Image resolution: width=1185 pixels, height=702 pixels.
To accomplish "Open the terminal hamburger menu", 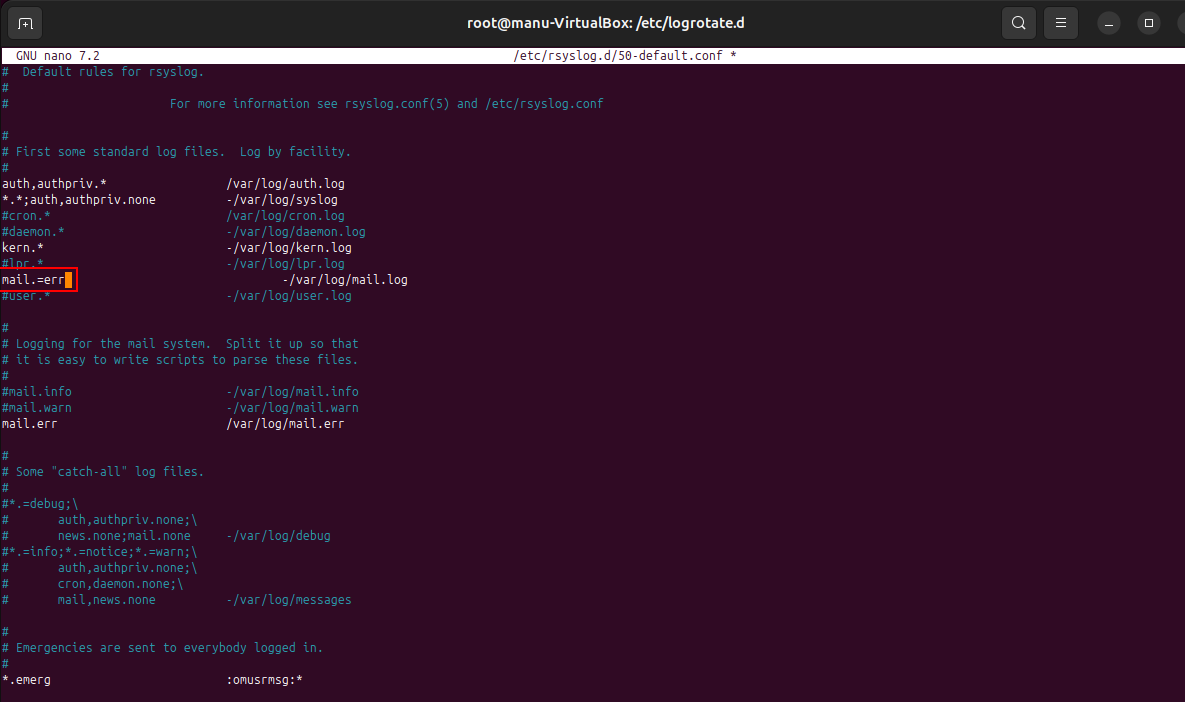I will (x=1061, y=23).
